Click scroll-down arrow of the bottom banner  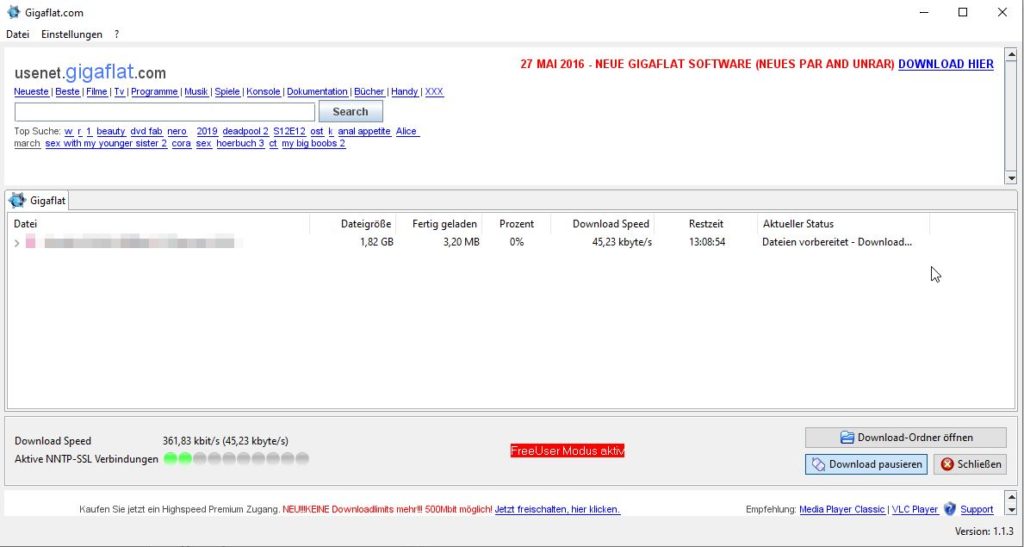click(x=1011, y=510)
